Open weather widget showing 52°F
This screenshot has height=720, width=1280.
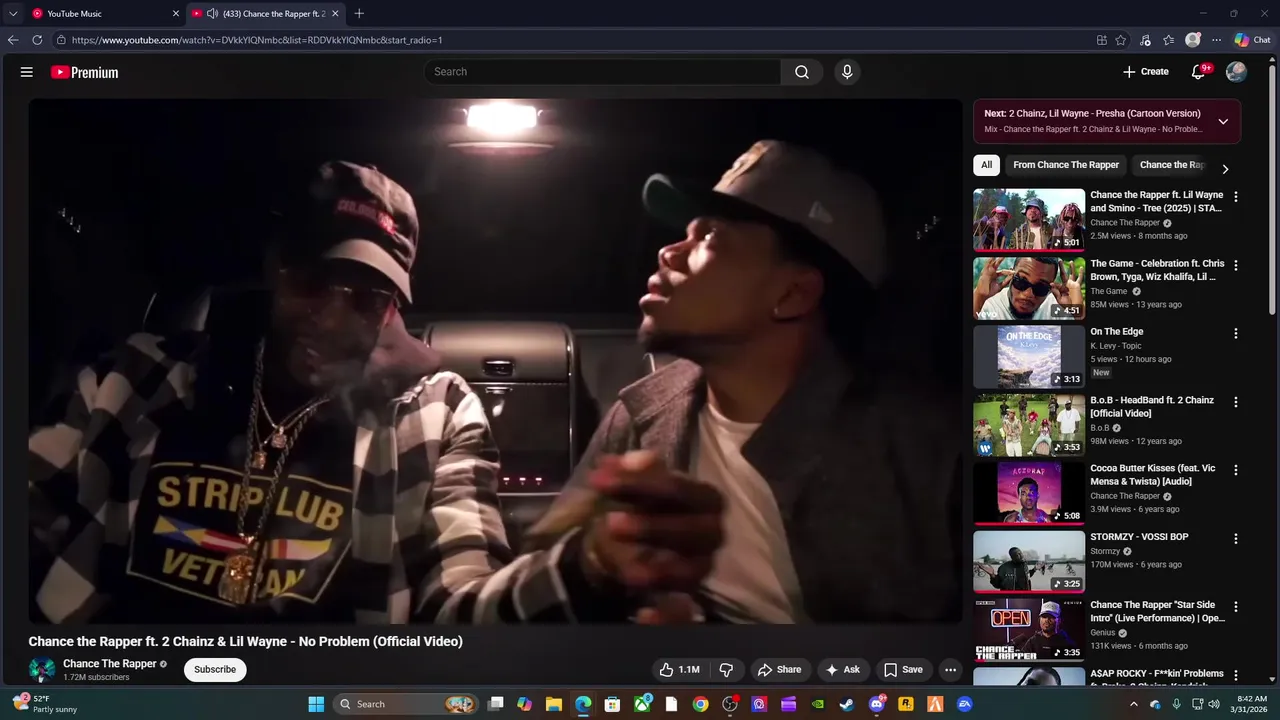pyautogui.click(x=45, y=704)
